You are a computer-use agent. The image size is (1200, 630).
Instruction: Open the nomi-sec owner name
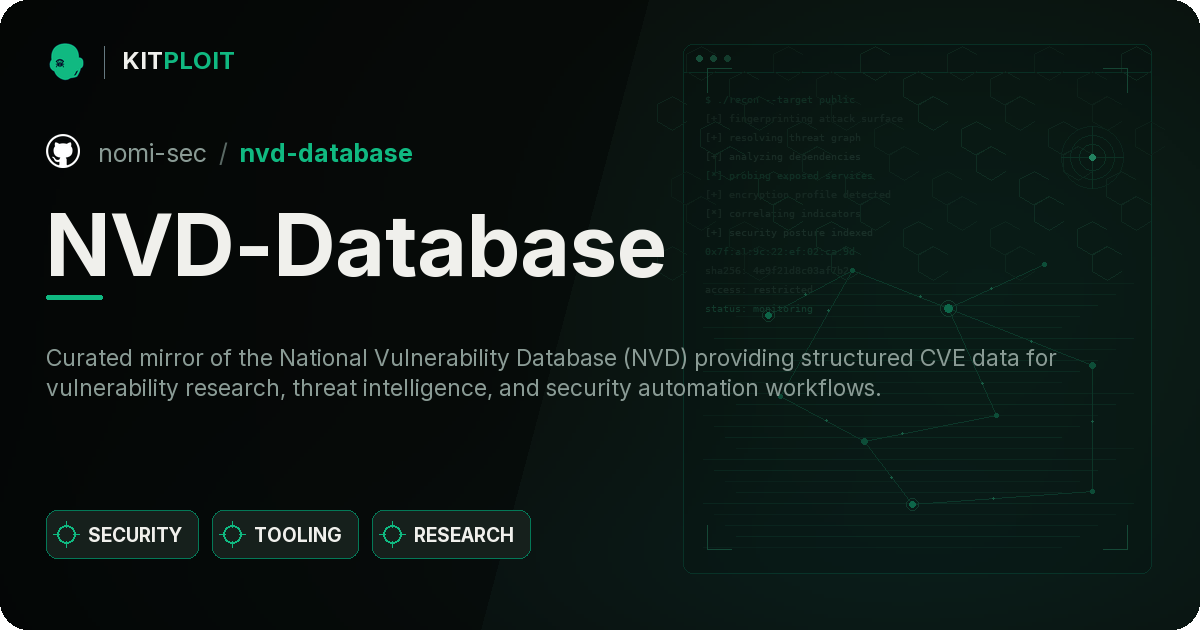click(152, 153)
